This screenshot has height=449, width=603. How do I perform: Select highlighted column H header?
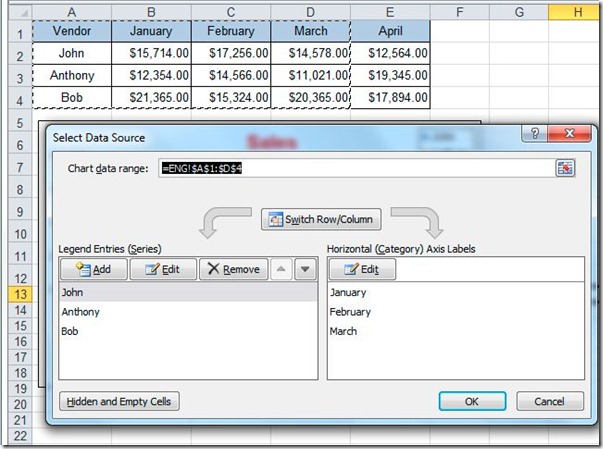576,12
